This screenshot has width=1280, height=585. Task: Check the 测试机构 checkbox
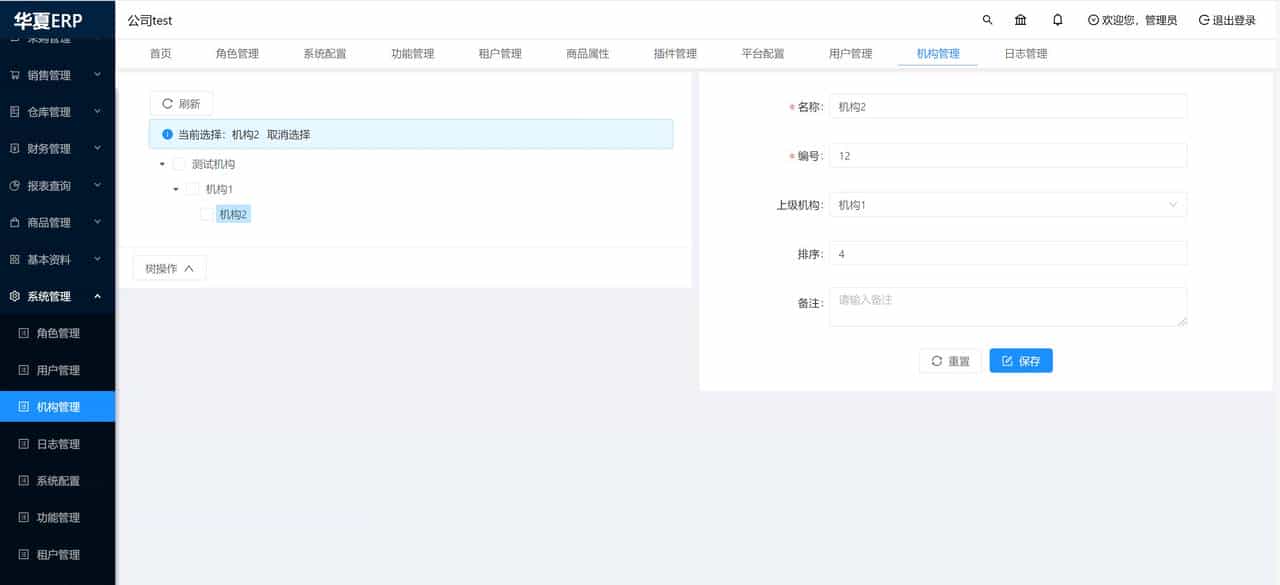coord(179,163)
